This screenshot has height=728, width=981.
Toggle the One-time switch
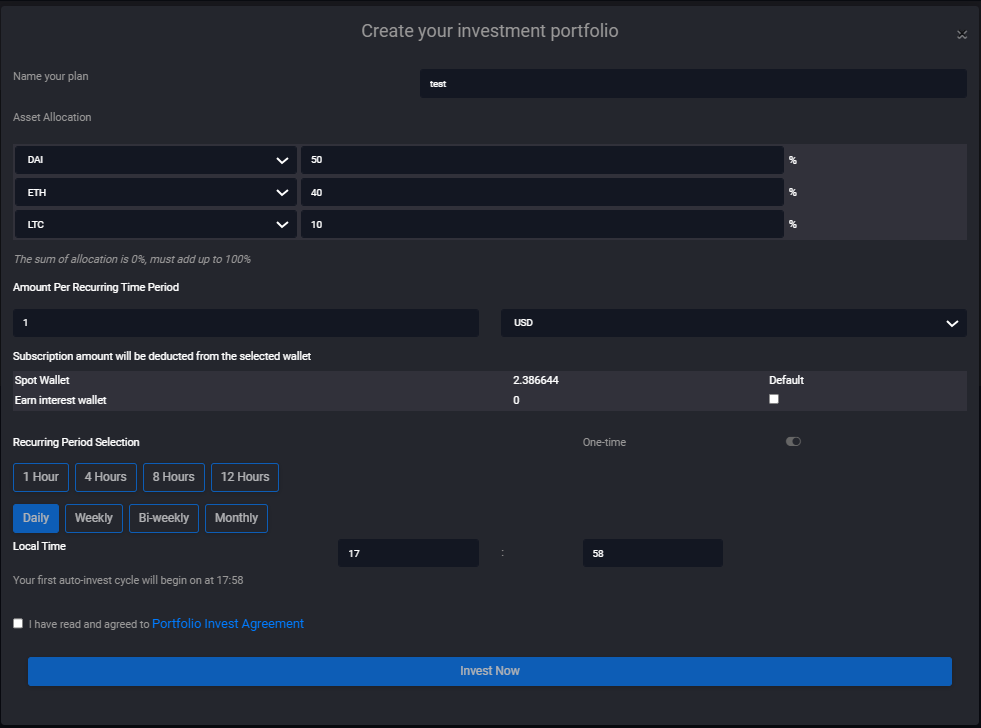point(793,442)
